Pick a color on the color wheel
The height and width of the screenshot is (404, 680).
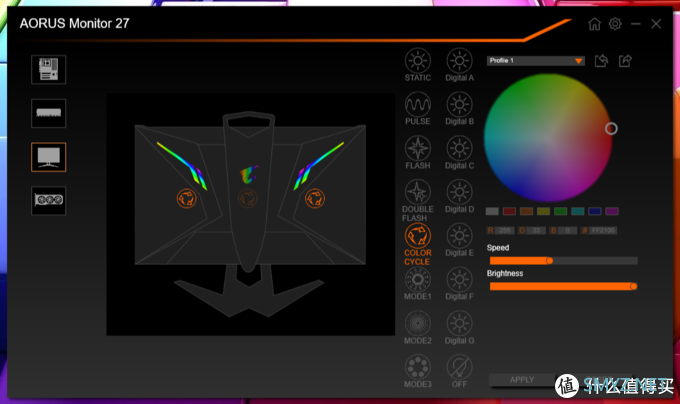(548, 137)
